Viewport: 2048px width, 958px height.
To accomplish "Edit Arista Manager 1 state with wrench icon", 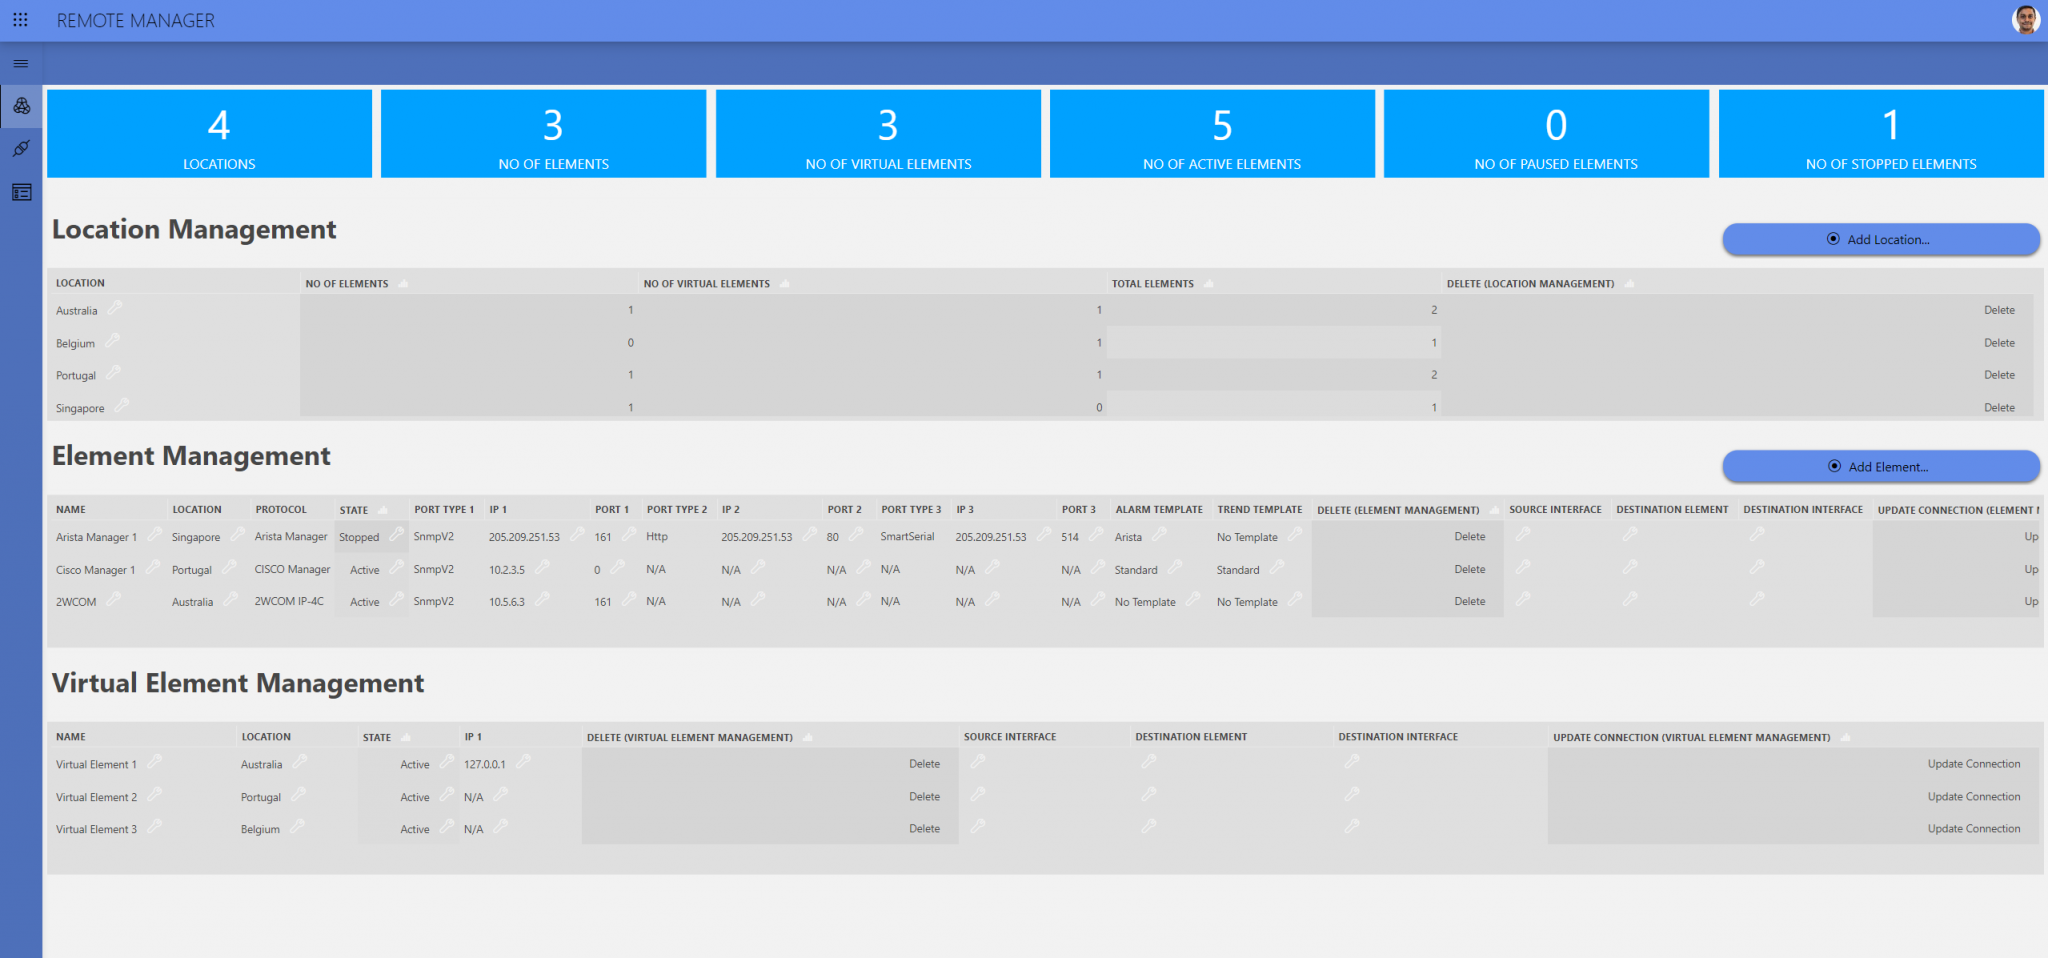I will [x=398, y=536].
